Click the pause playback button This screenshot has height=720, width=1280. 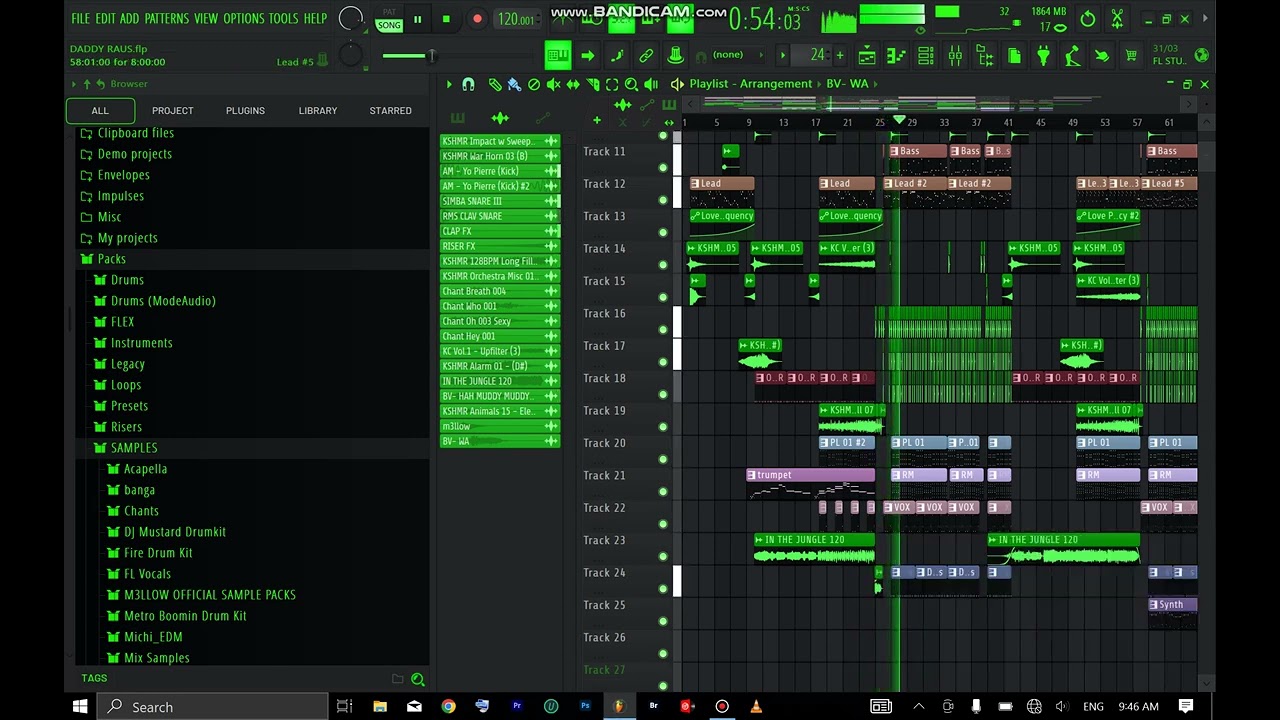coord(417,19)
